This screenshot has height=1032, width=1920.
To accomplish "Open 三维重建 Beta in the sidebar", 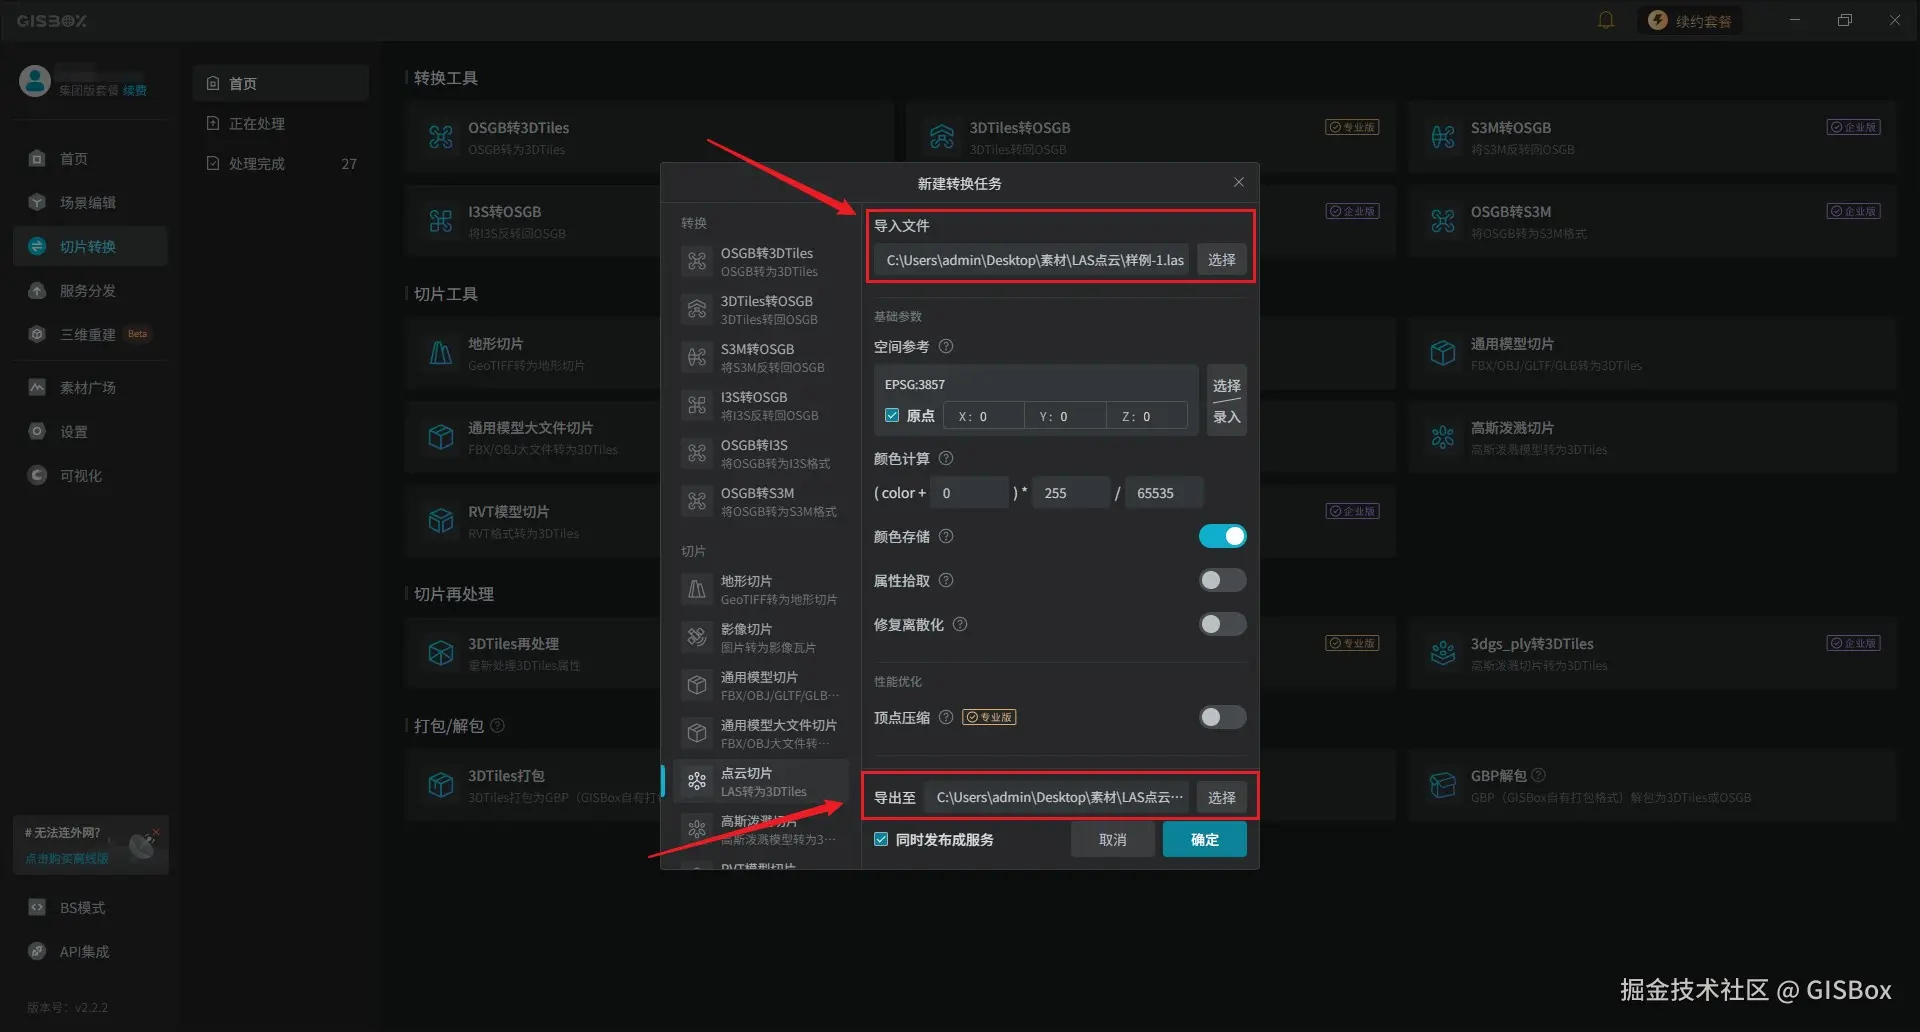I will [x=90, y=334].
